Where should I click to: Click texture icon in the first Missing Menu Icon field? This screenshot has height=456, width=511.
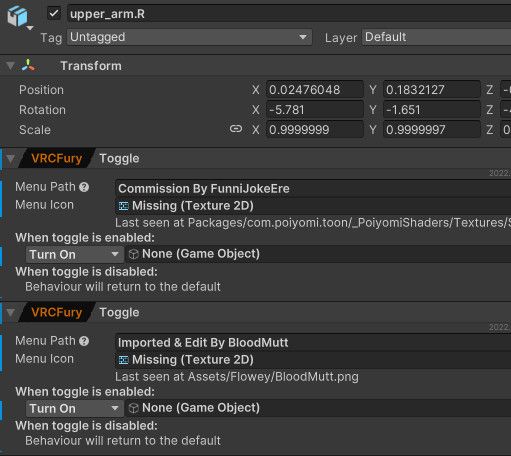pos(124,206)
